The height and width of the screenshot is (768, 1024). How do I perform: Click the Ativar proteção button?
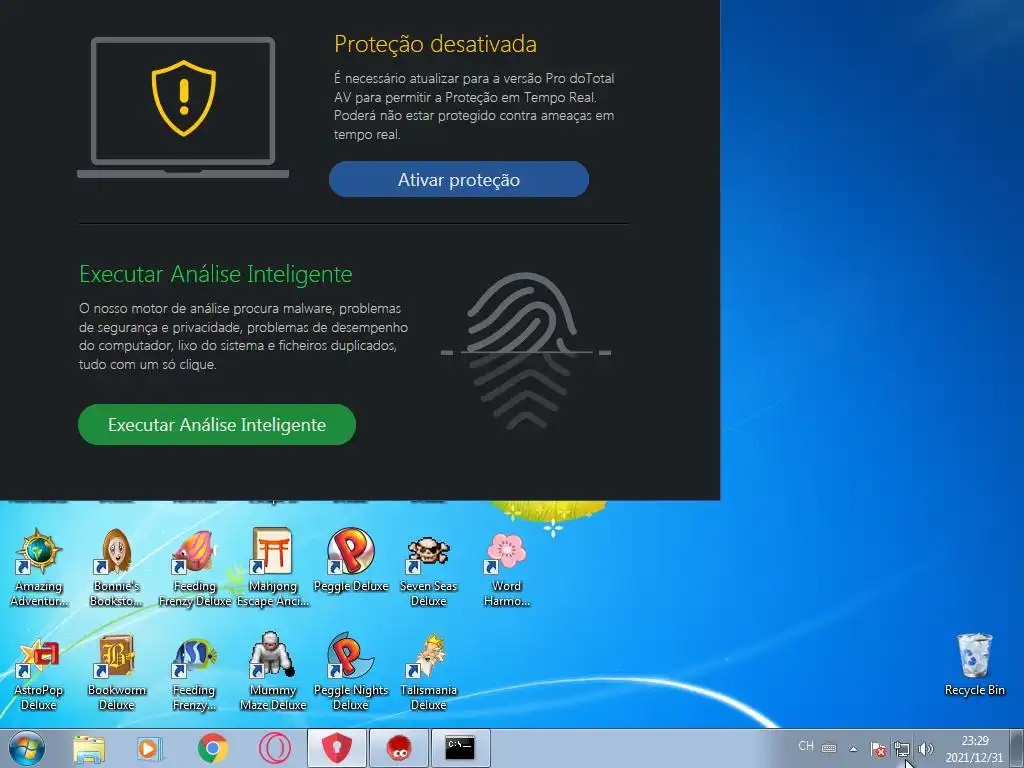click(x=458, y=180)
